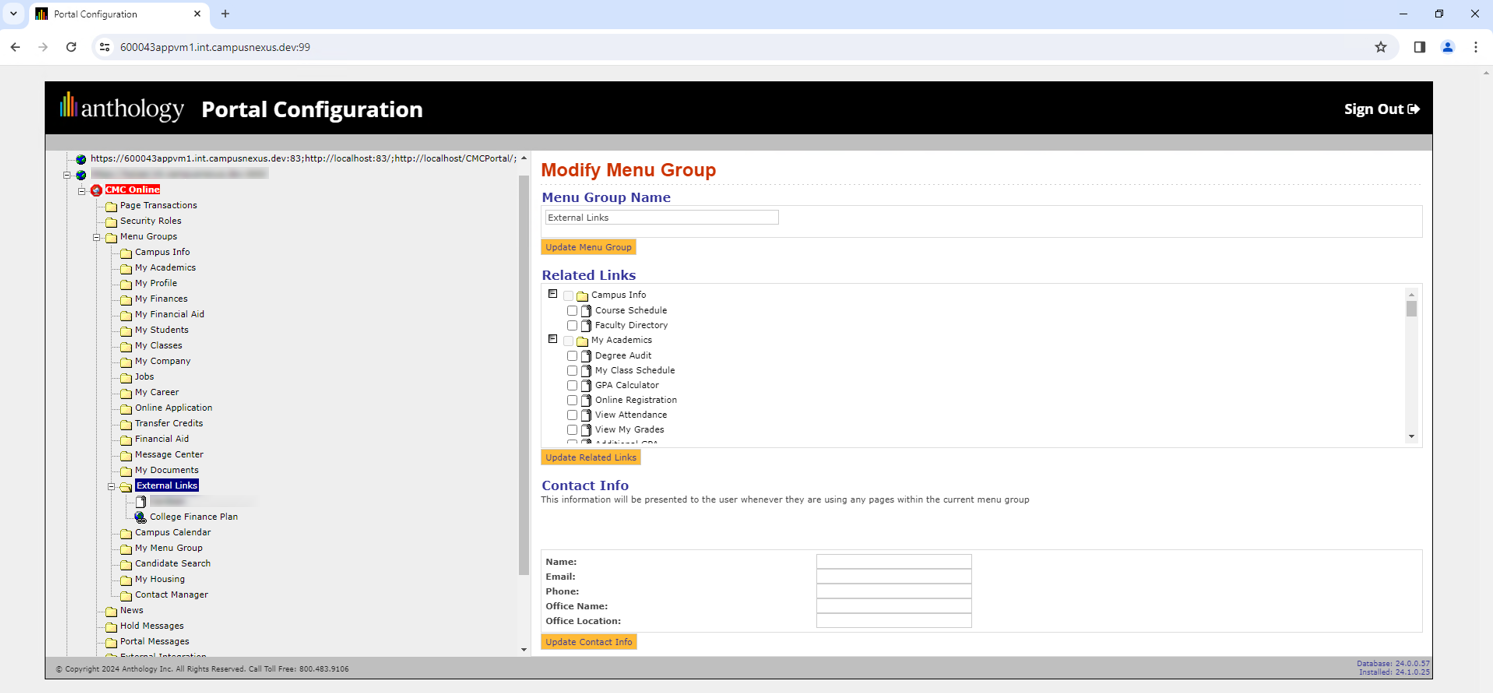Collapse the CMC Online tree node
1494x693 pixels.
pyautogui.click(x=82, y=190)
